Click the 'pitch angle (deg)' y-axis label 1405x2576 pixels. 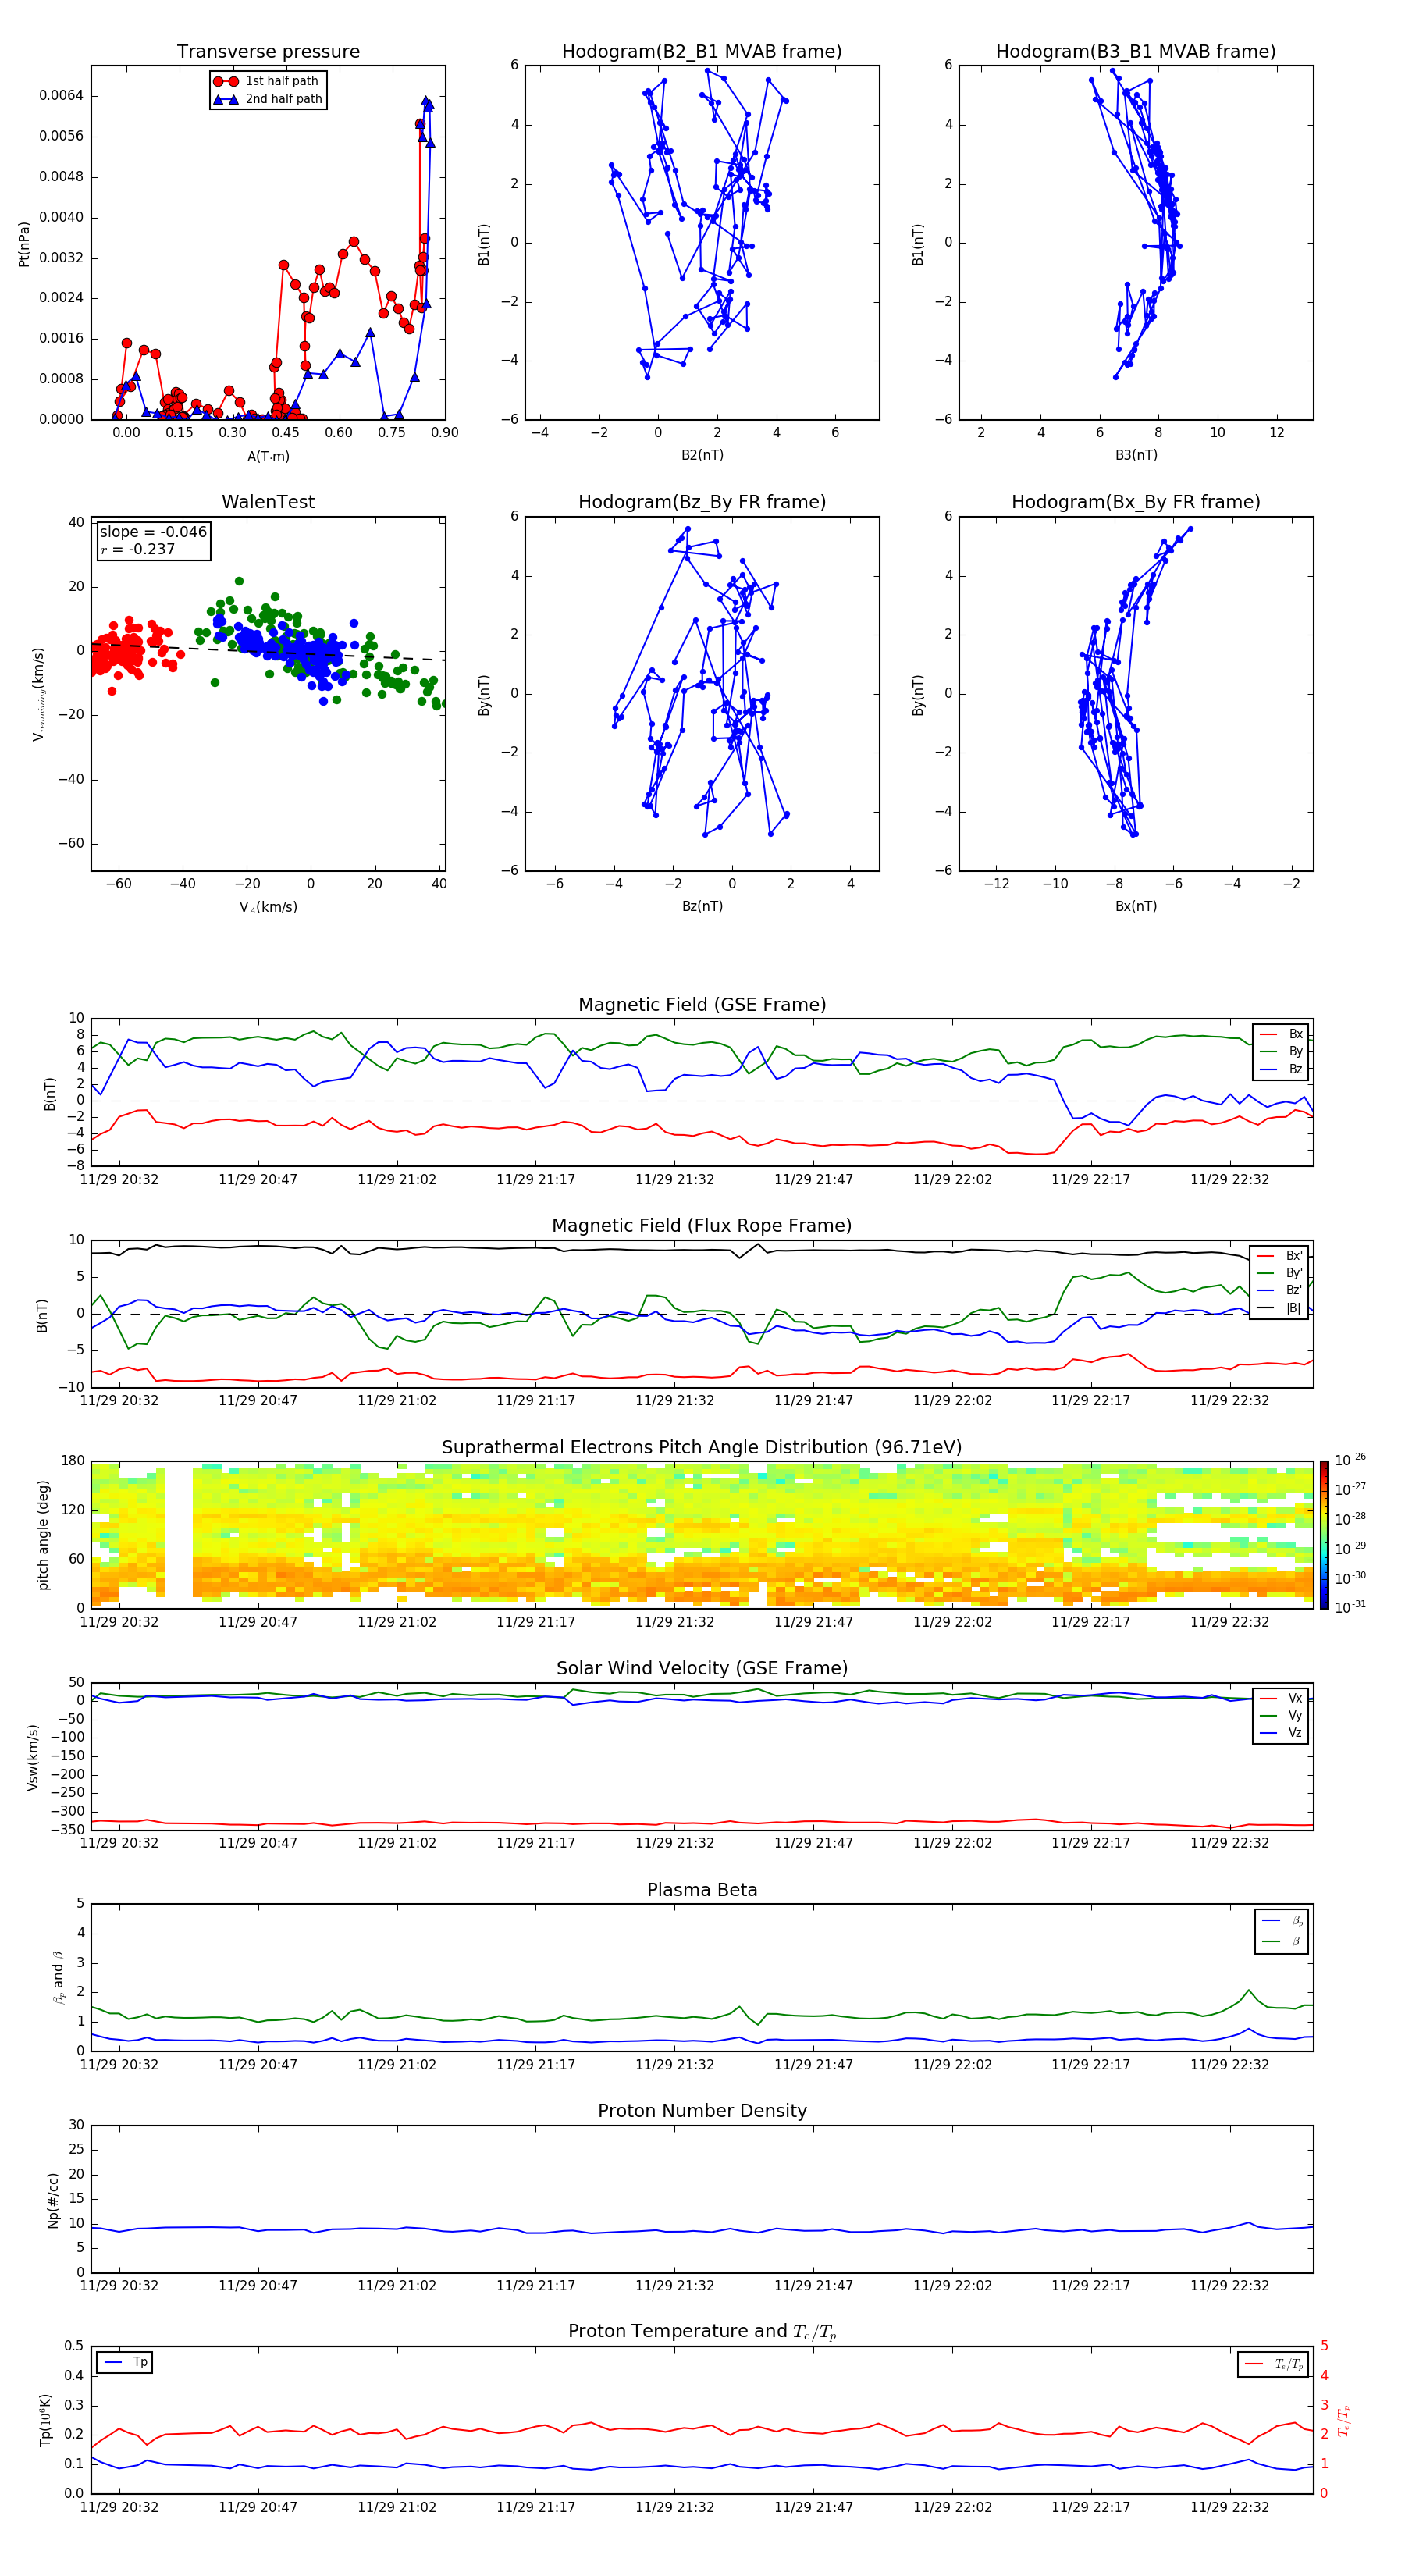pyautogui.click(x=43, y=1535)
